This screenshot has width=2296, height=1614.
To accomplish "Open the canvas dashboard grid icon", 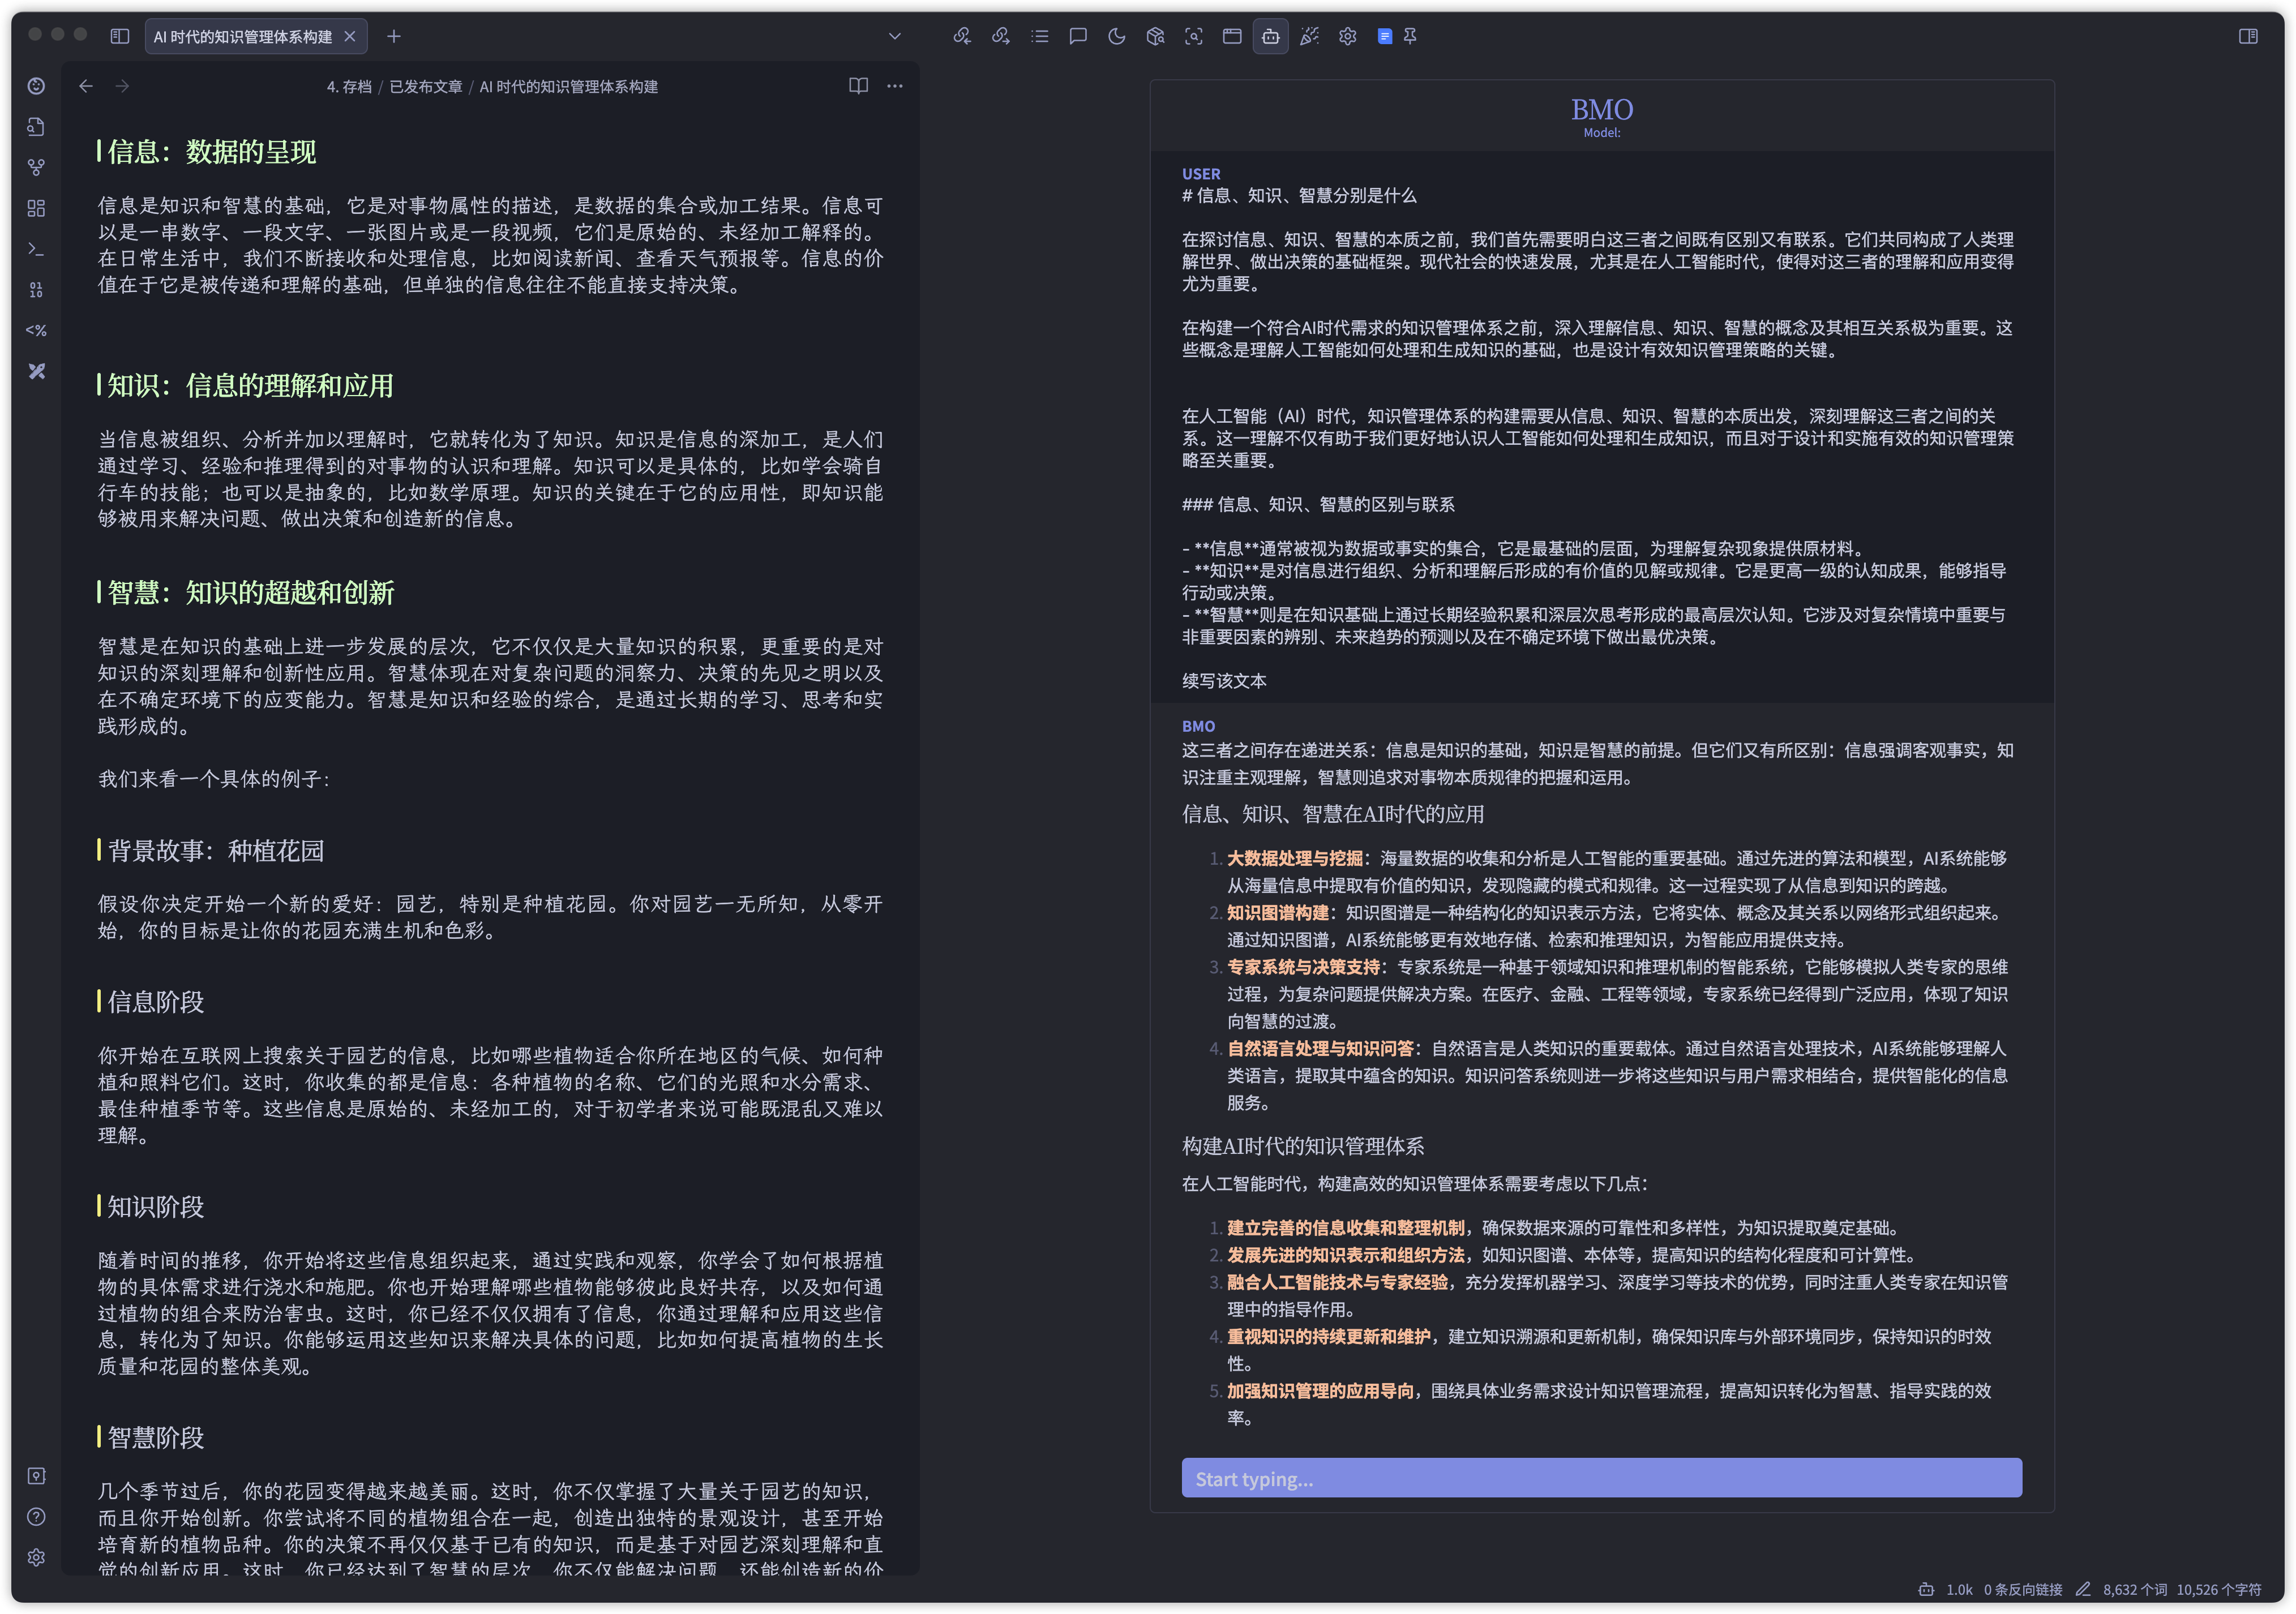I will 36,208.
